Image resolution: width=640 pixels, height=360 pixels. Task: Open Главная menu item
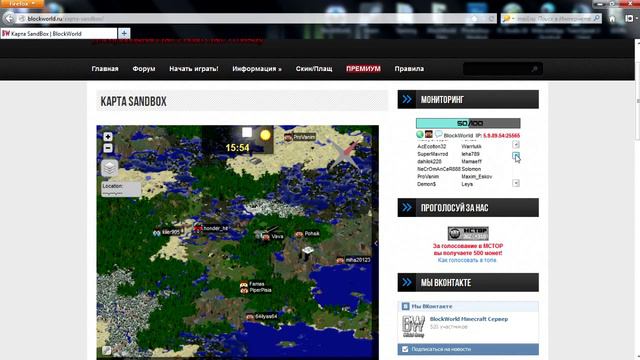tap(105, 69)
